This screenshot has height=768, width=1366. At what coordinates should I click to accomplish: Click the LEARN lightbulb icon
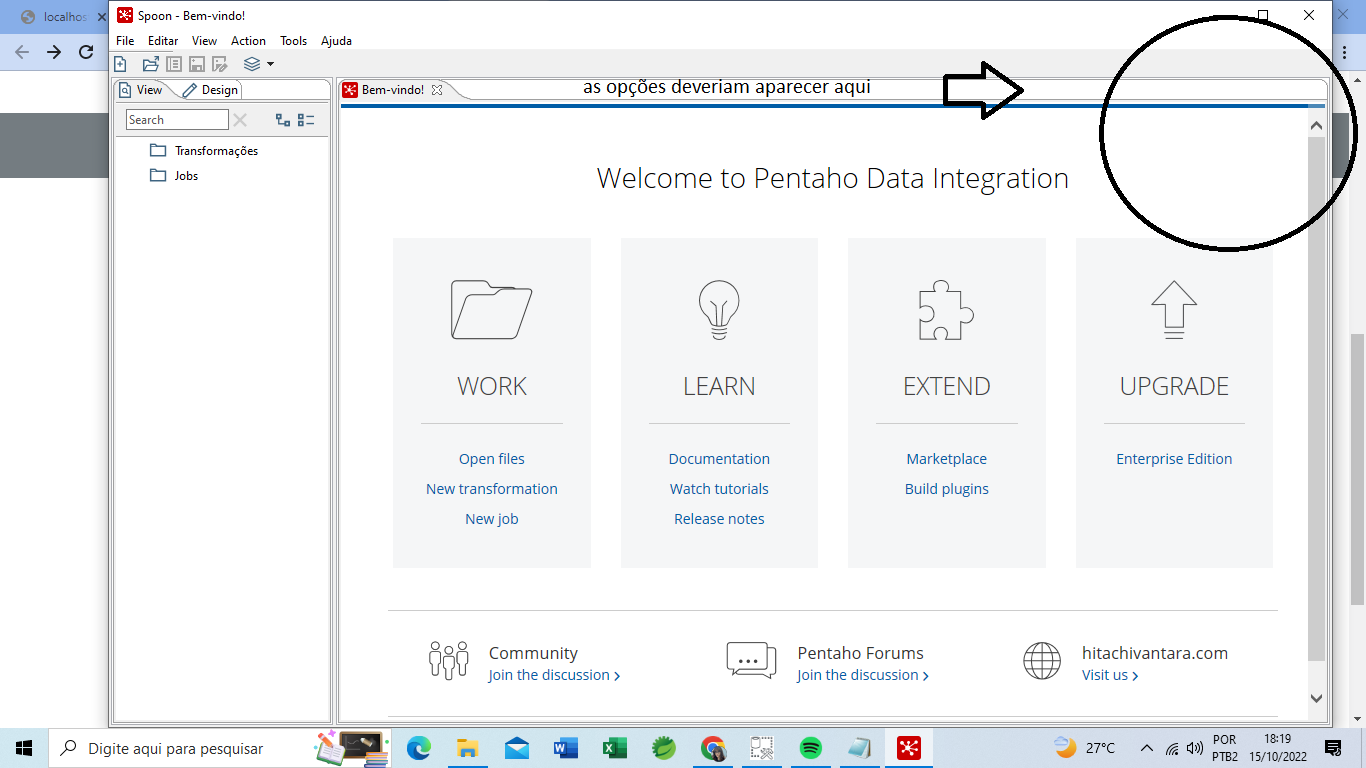[x=719, y=310]
